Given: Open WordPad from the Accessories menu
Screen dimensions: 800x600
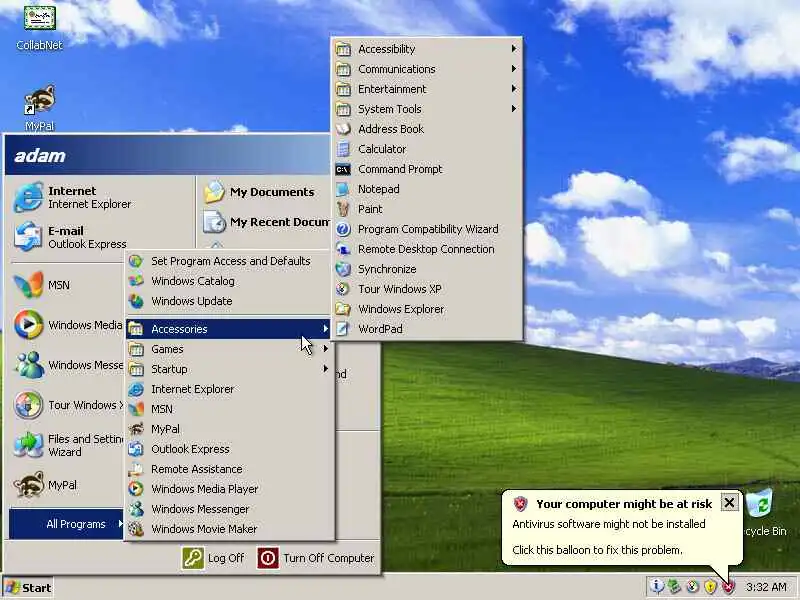Looking at the screenshot, I should 428,329.
